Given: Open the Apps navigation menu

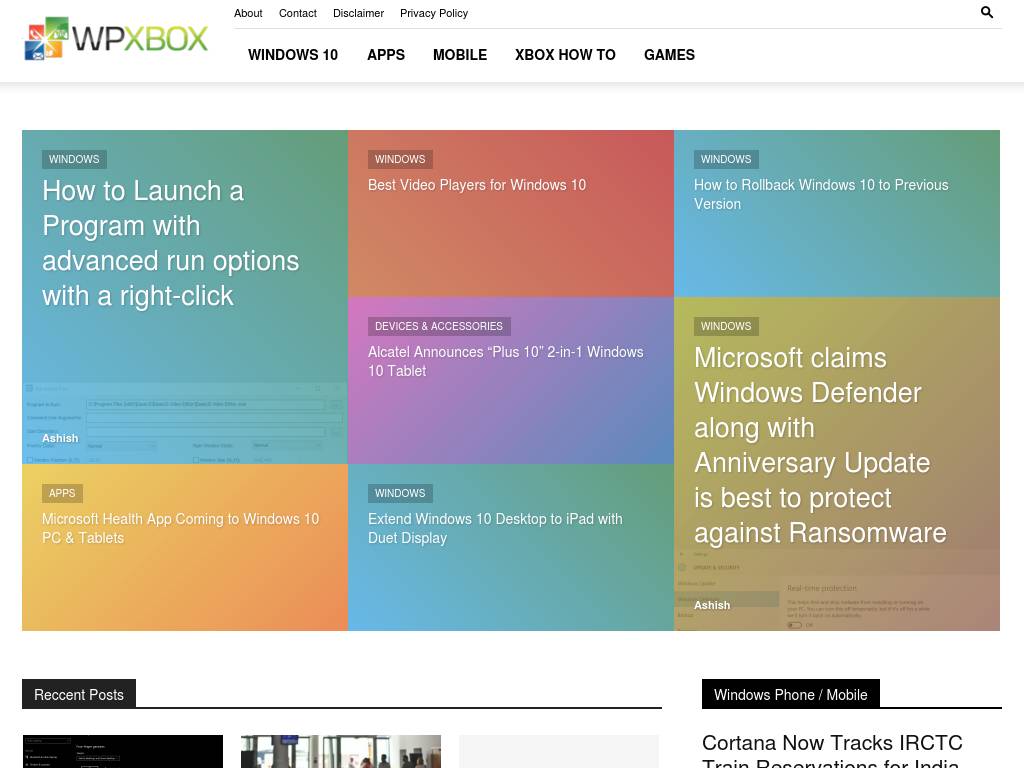Looking at the screenshot, I should click(386, 55).
